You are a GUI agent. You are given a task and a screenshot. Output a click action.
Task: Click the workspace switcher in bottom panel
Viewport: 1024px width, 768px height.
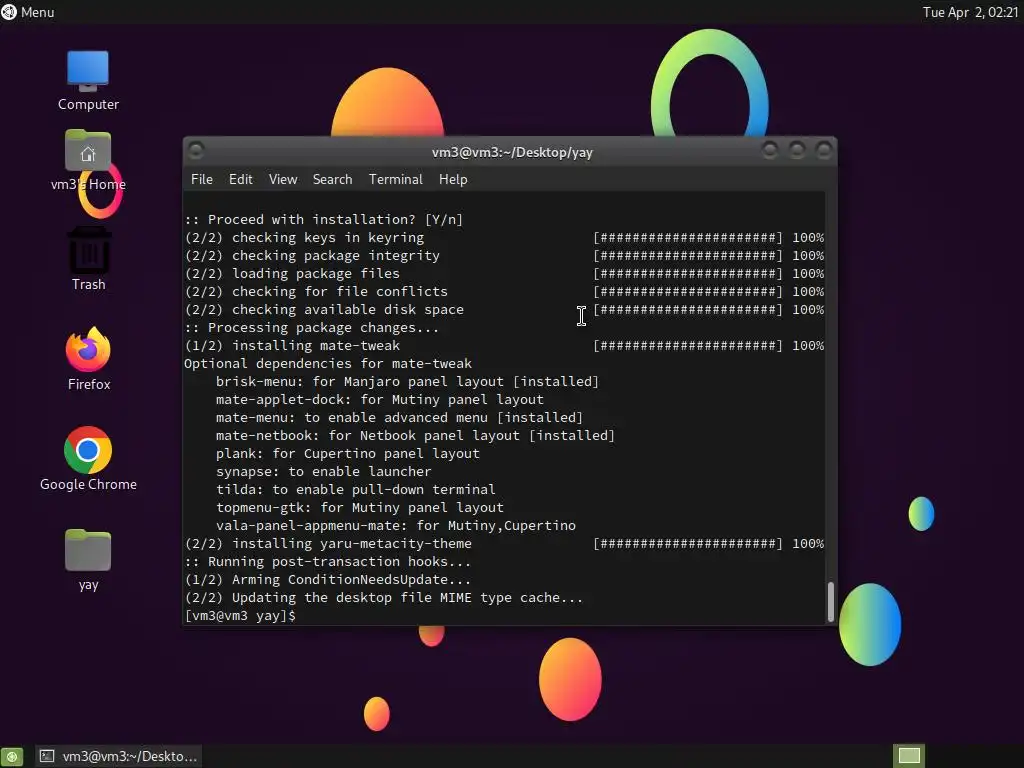point(909,756)
